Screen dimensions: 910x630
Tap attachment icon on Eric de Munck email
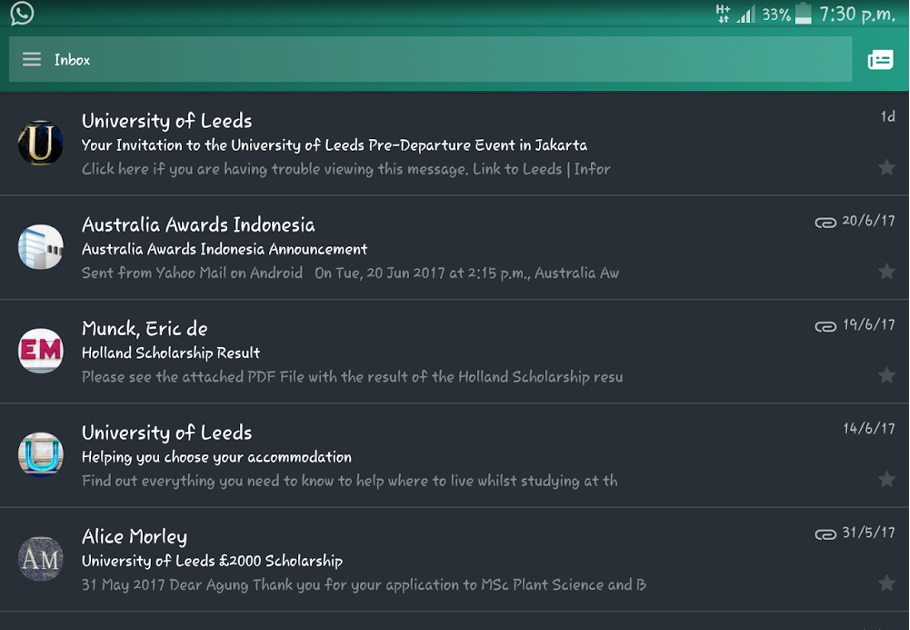coord(825,326)
